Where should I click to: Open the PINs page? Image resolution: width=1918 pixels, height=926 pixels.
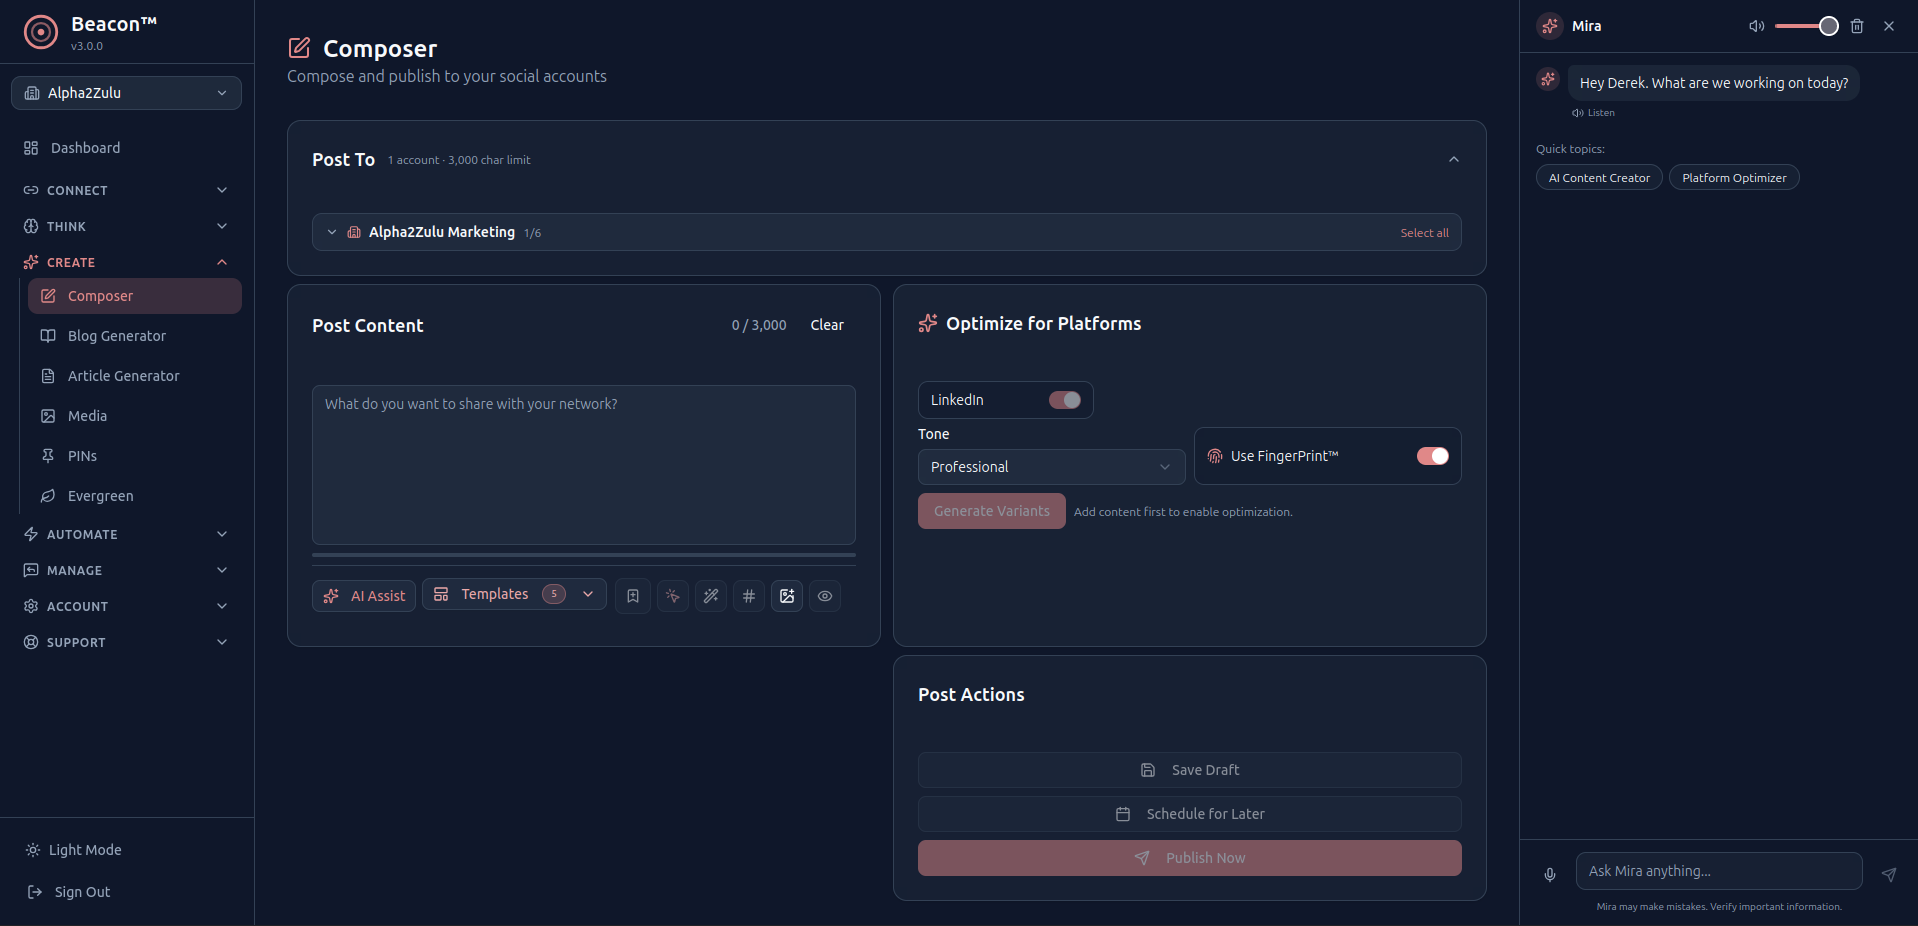[135, 456]
